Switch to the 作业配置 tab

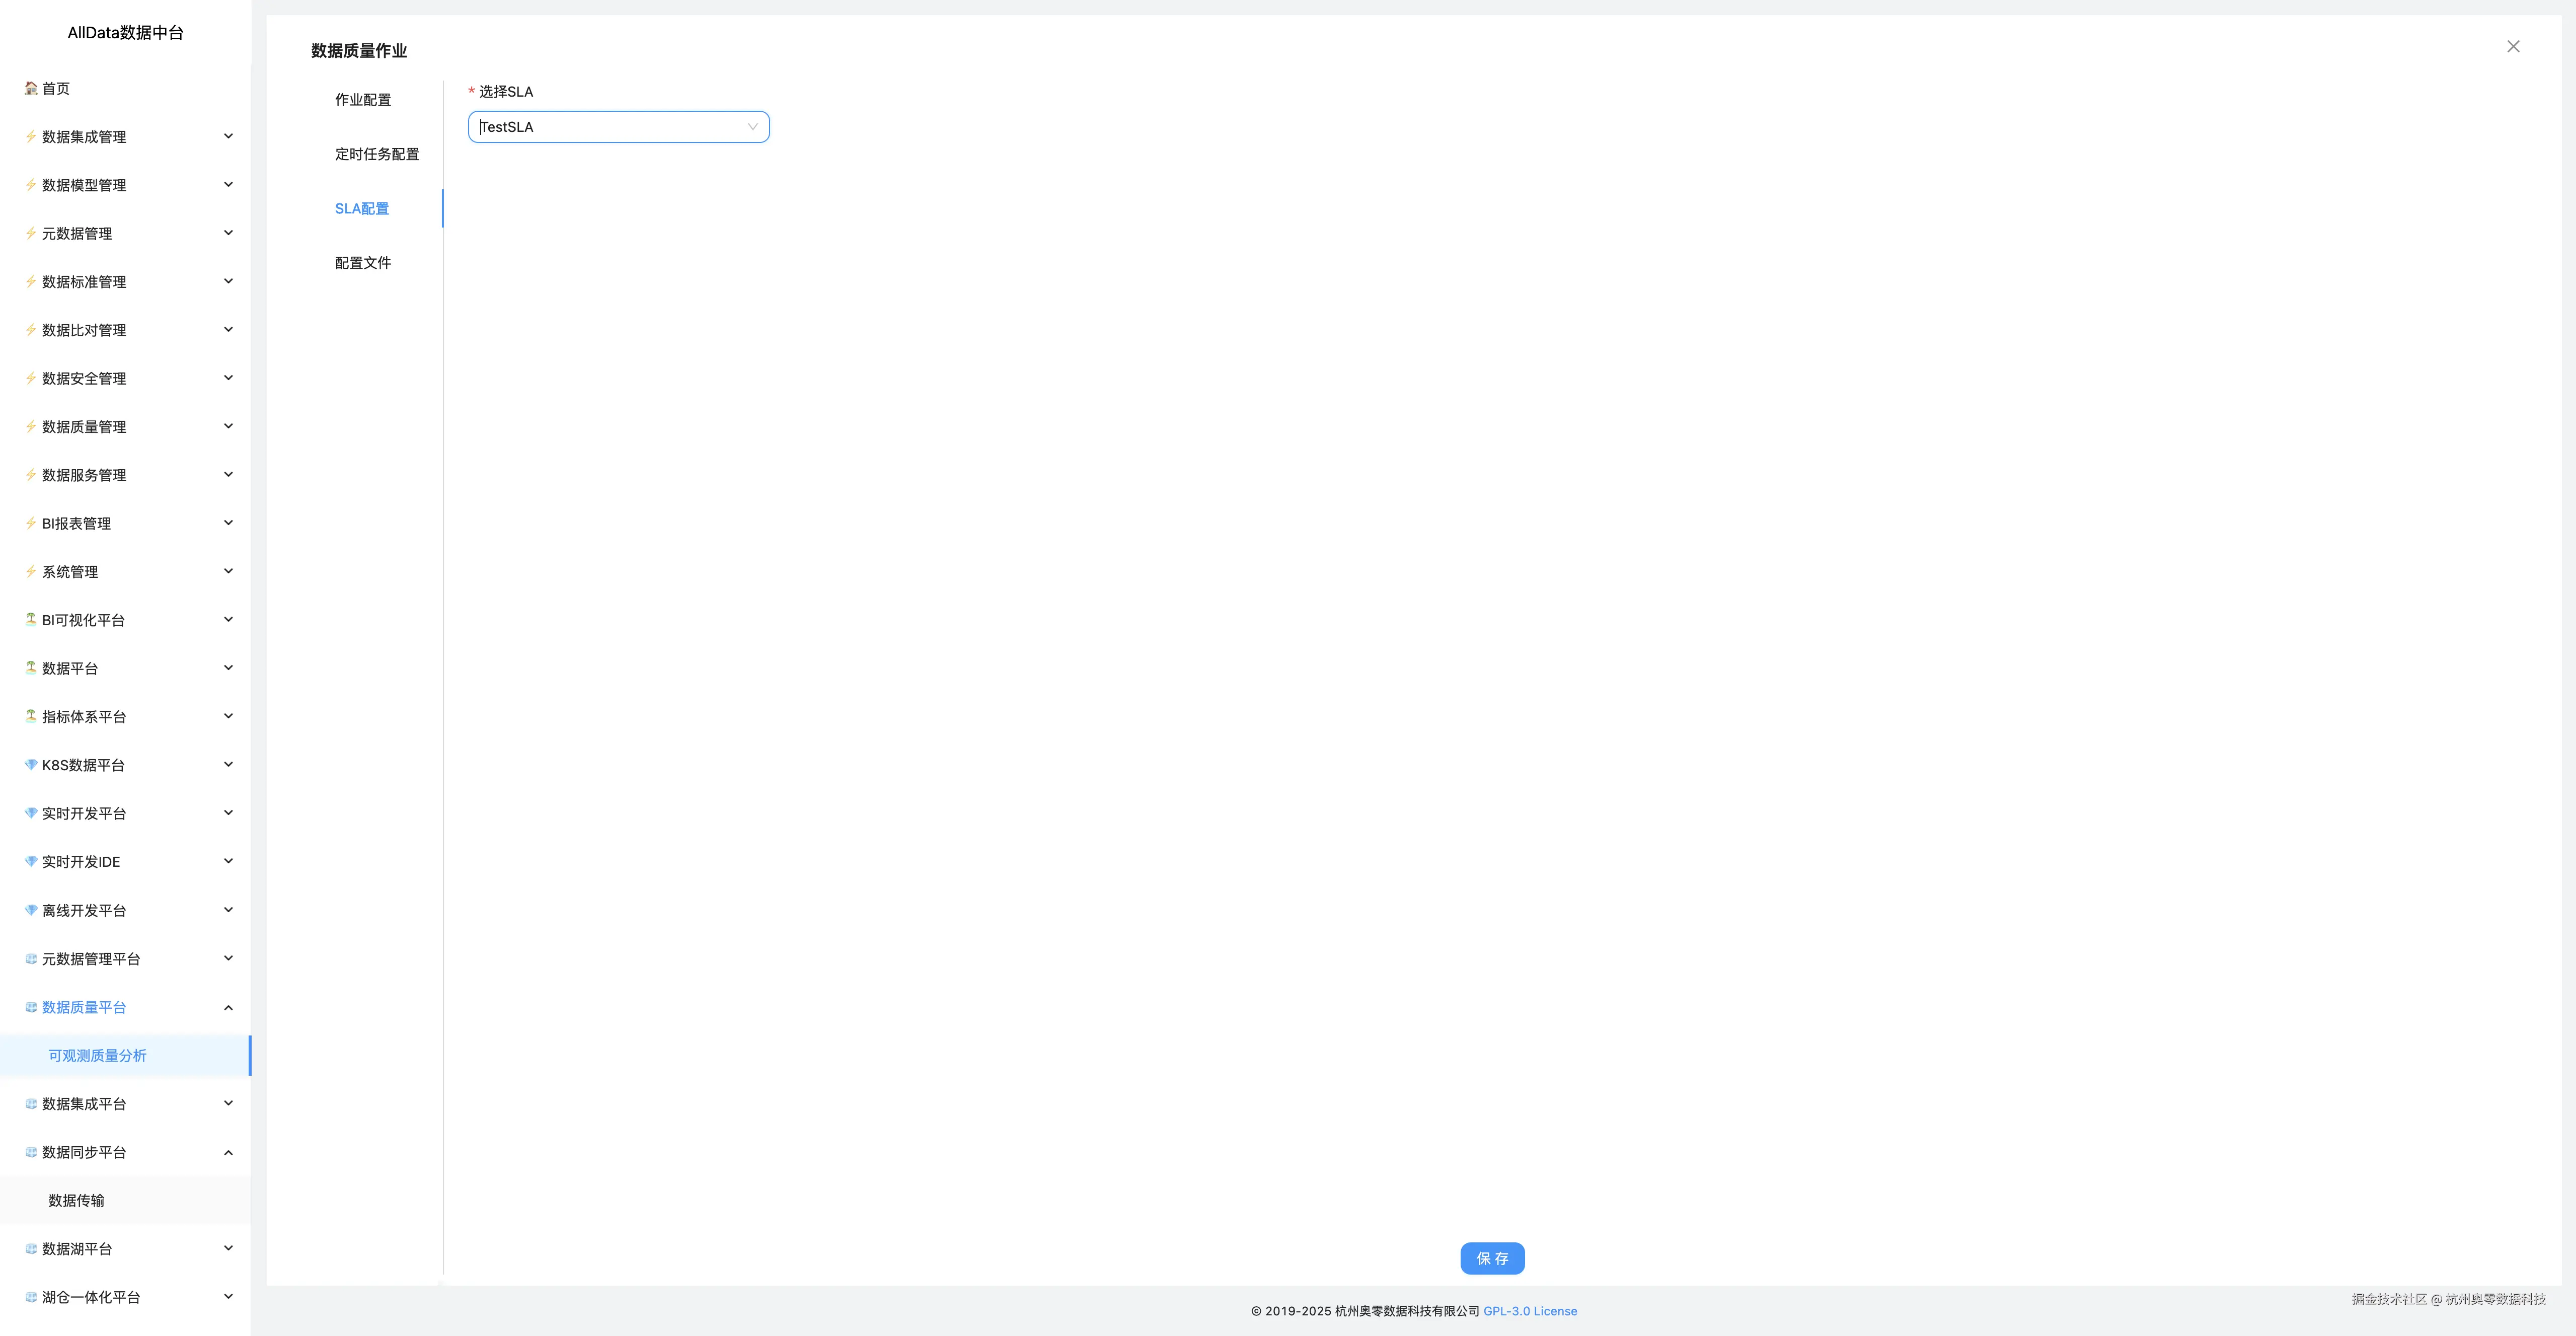363,100
